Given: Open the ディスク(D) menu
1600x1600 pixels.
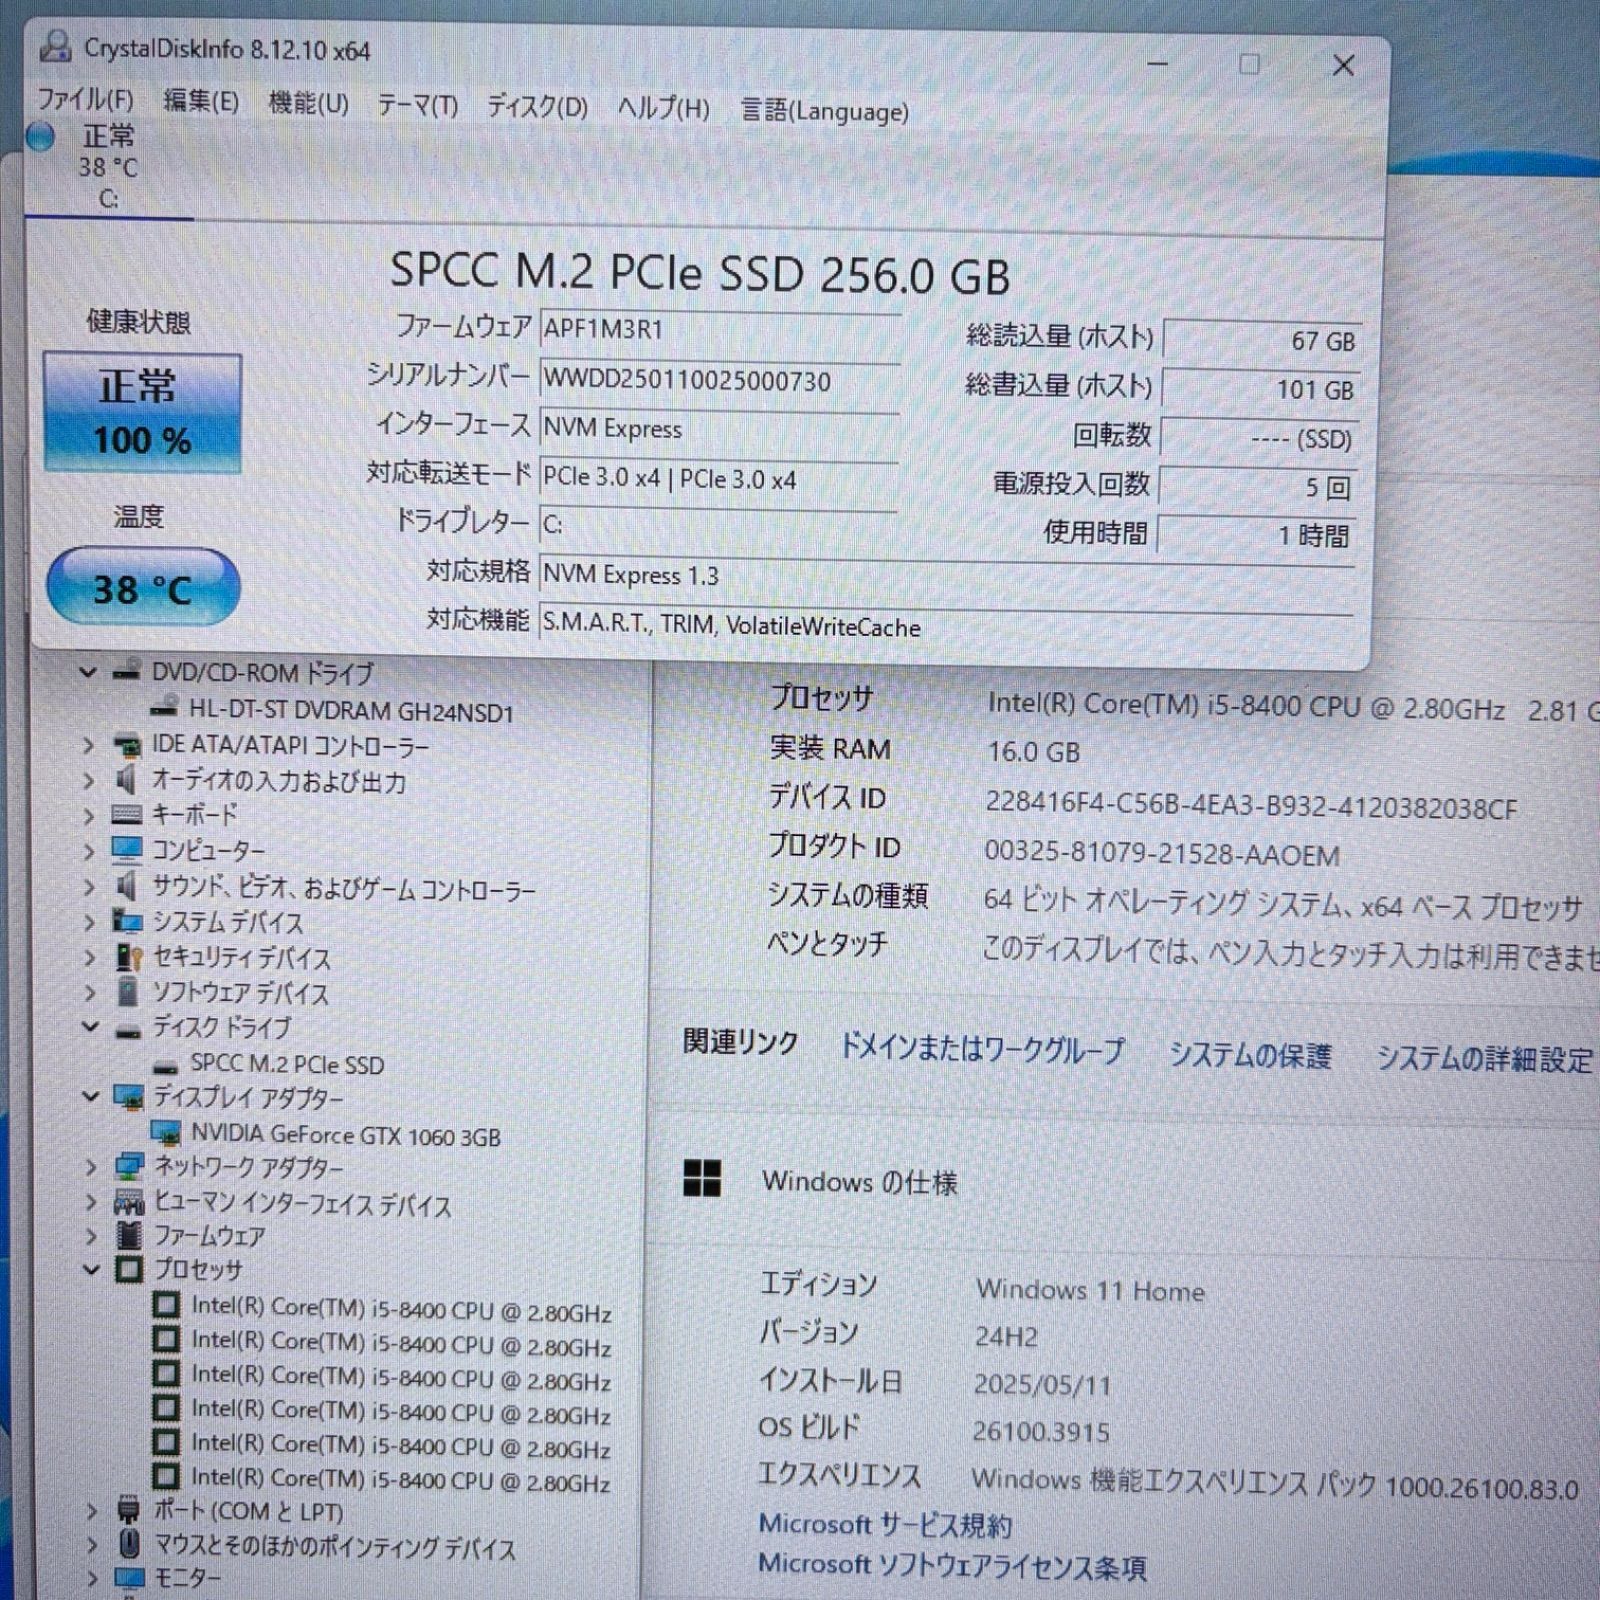Looking at the screenshot, I should 537,106.
